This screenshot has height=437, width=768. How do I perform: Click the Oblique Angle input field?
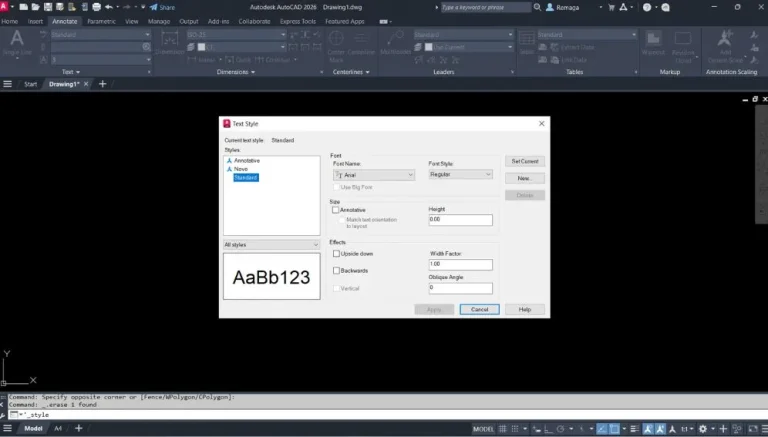click(460, 288)
